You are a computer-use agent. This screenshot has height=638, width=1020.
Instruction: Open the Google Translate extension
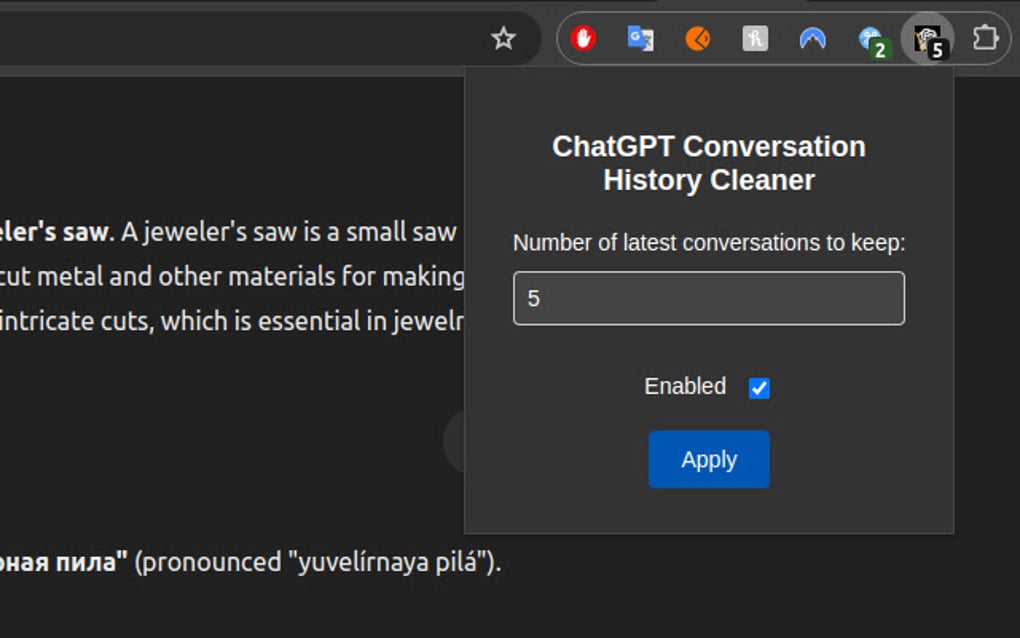pyautogui.click(x=640, y=39)
